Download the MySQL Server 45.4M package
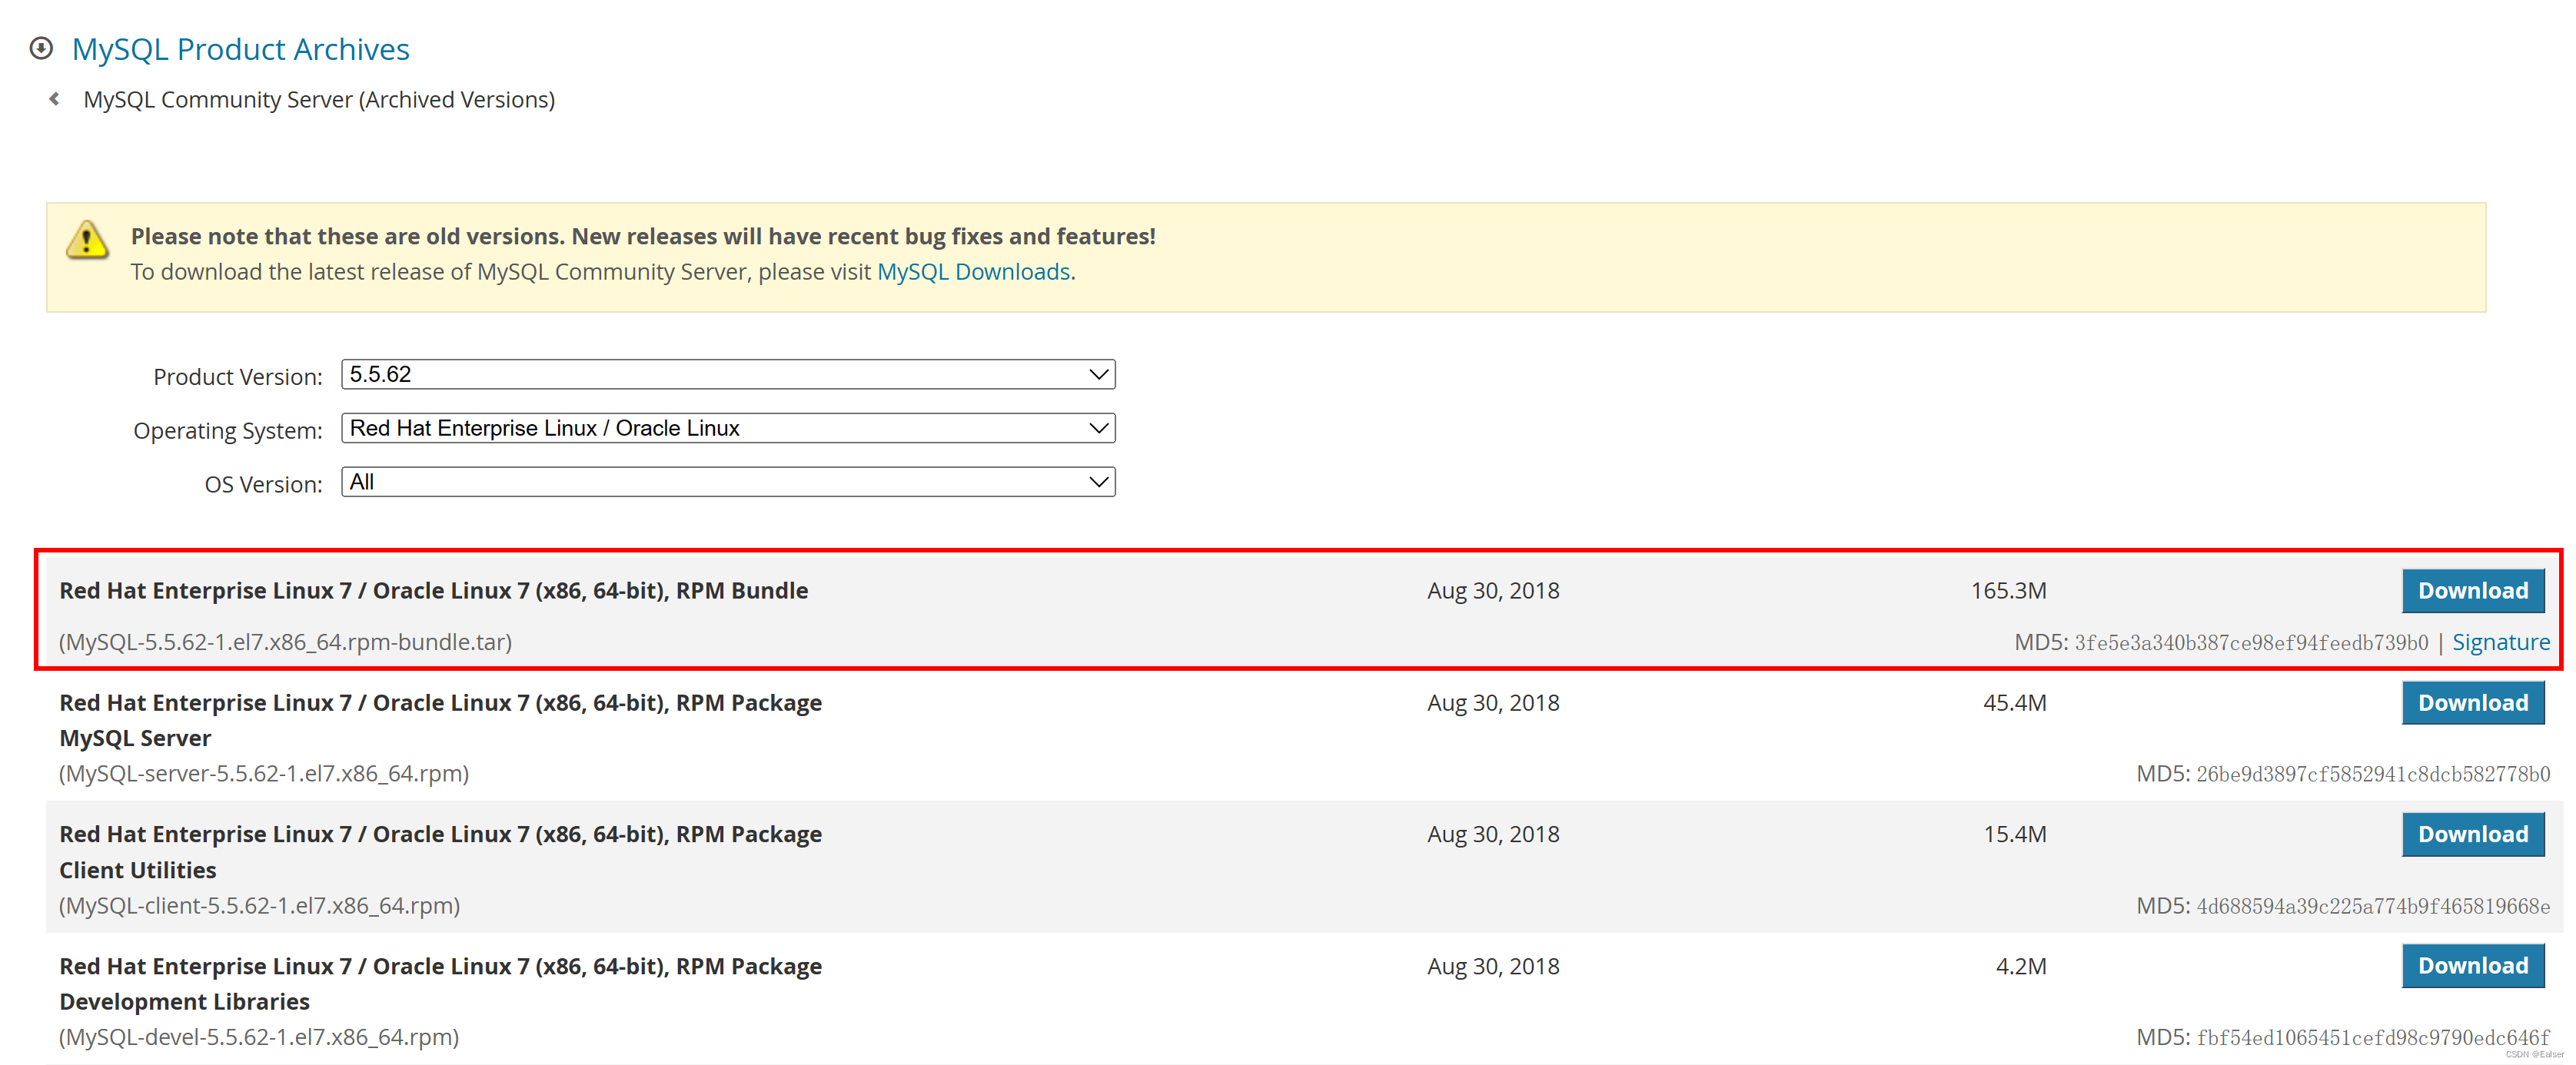This screenshot has height=1065, width=2576. (x=2473, y=703)
